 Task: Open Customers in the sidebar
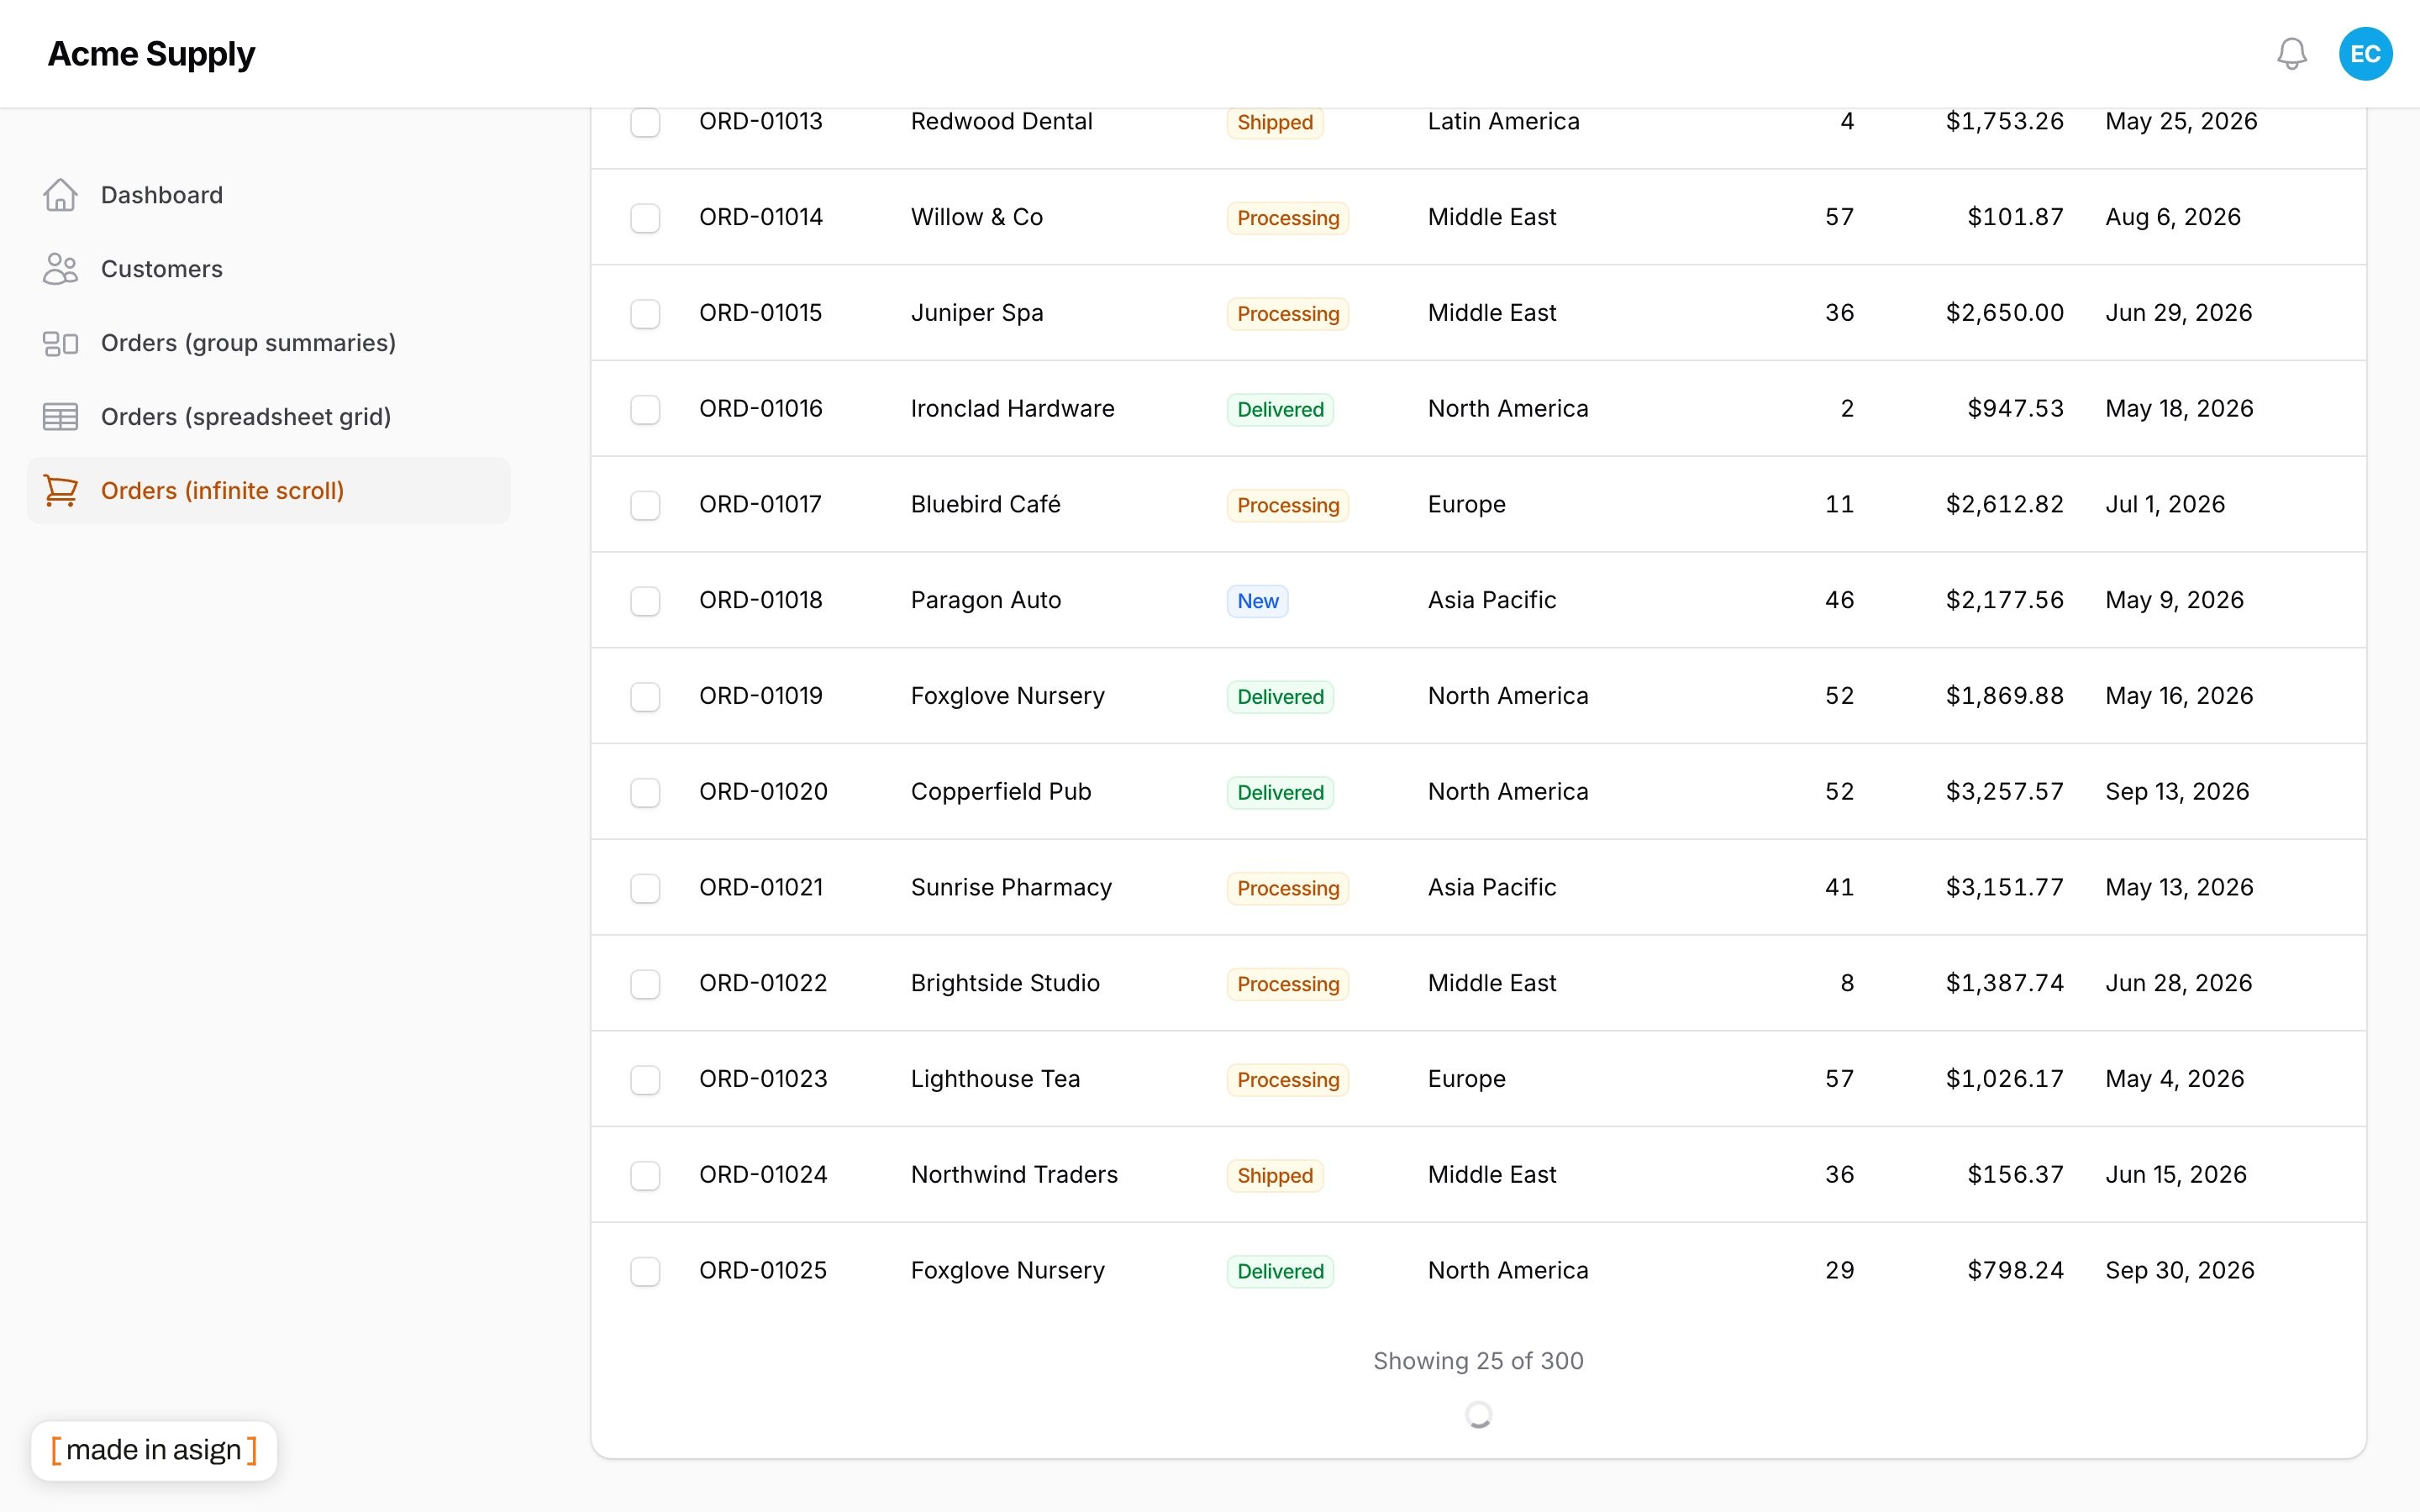point(268,269)
